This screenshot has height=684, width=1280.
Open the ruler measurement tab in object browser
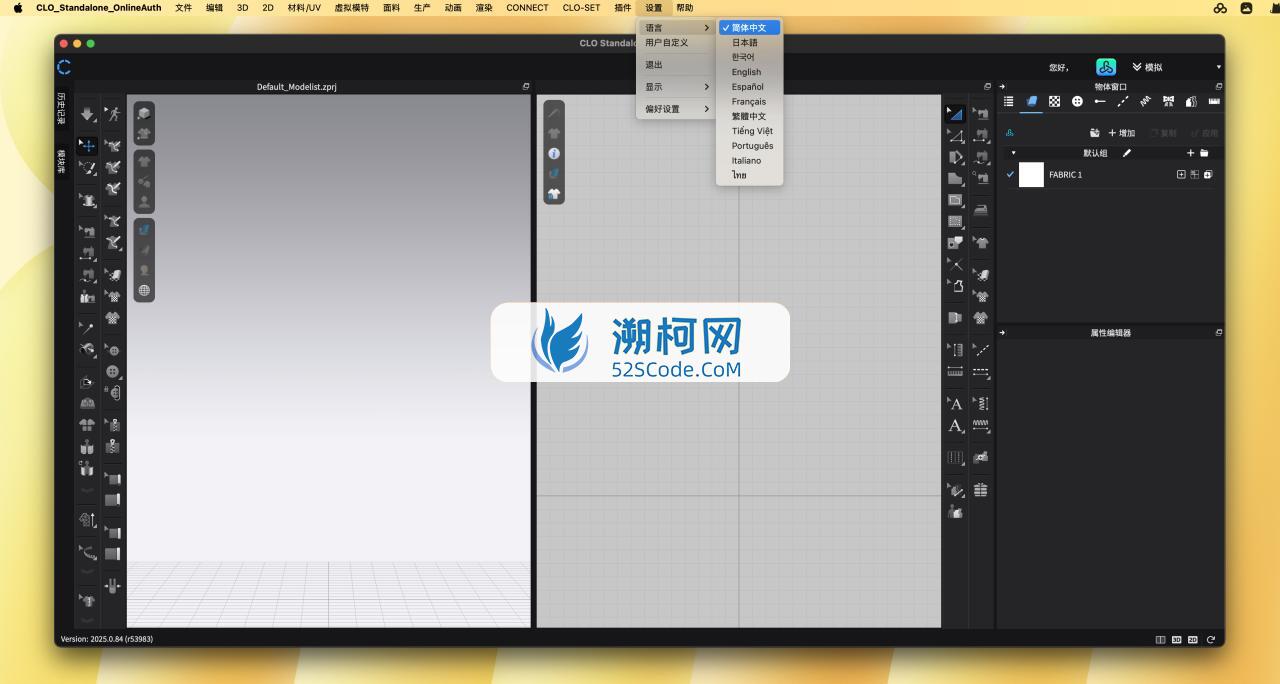(1214, 101)
